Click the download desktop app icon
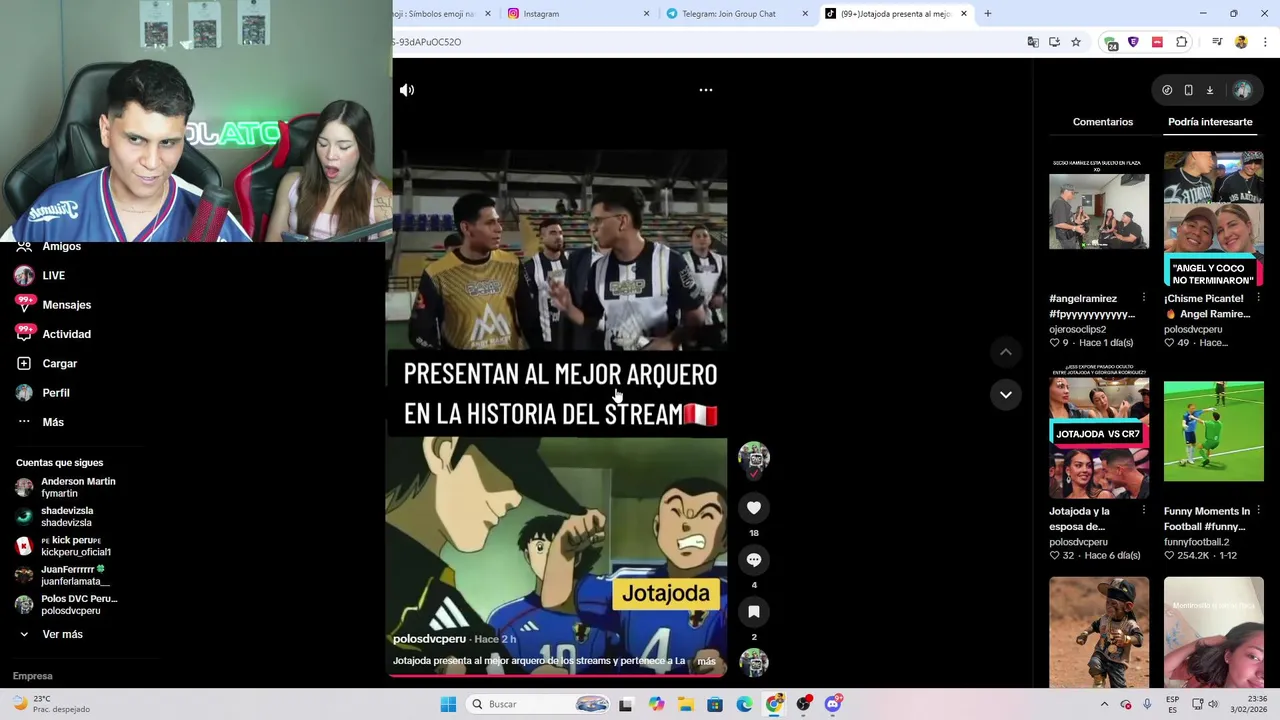 pyautogui.click(x=1209, y=90)
